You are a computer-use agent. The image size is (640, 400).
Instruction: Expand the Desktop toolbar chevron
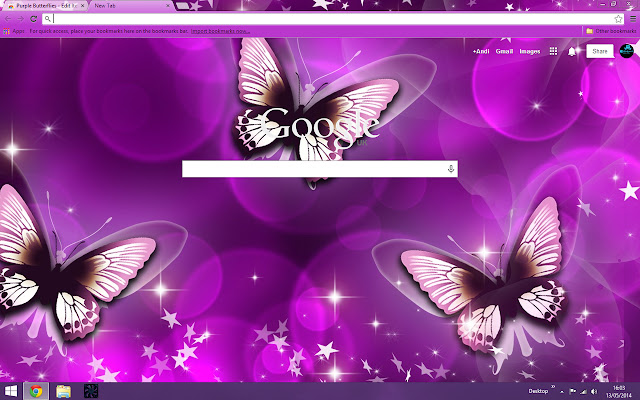click(553, 387)
